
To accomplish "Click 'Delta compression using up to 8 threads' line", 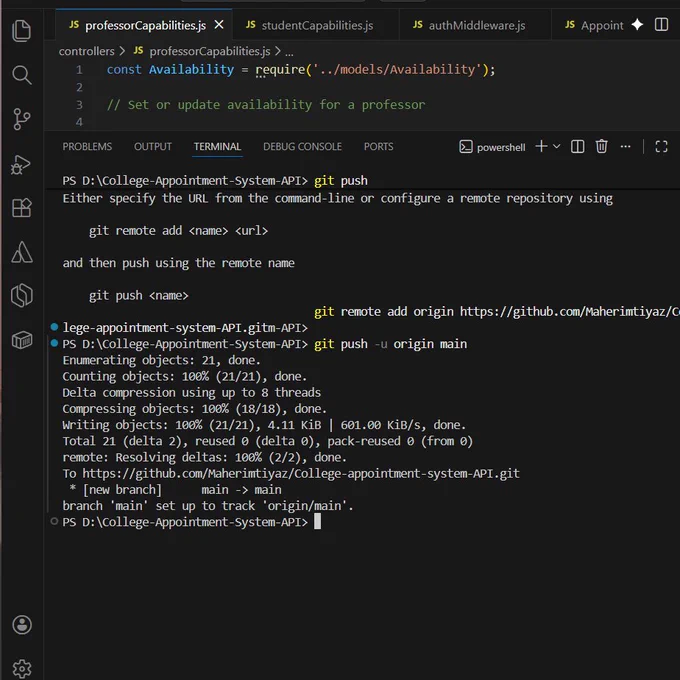I will coord(191,392).
